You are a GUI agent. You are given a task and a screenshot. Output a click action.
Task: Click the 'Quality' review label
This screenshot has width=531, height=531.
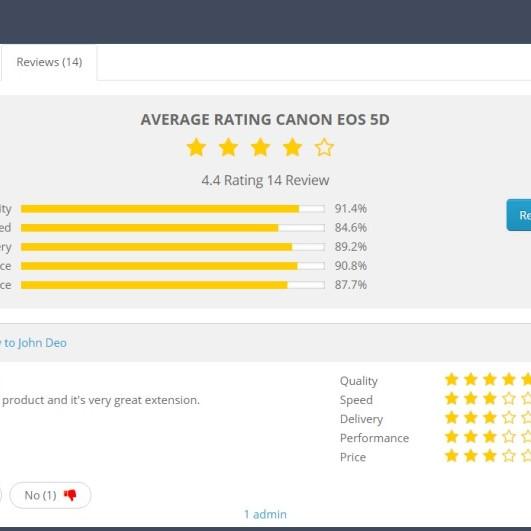(x=359, y=381)
